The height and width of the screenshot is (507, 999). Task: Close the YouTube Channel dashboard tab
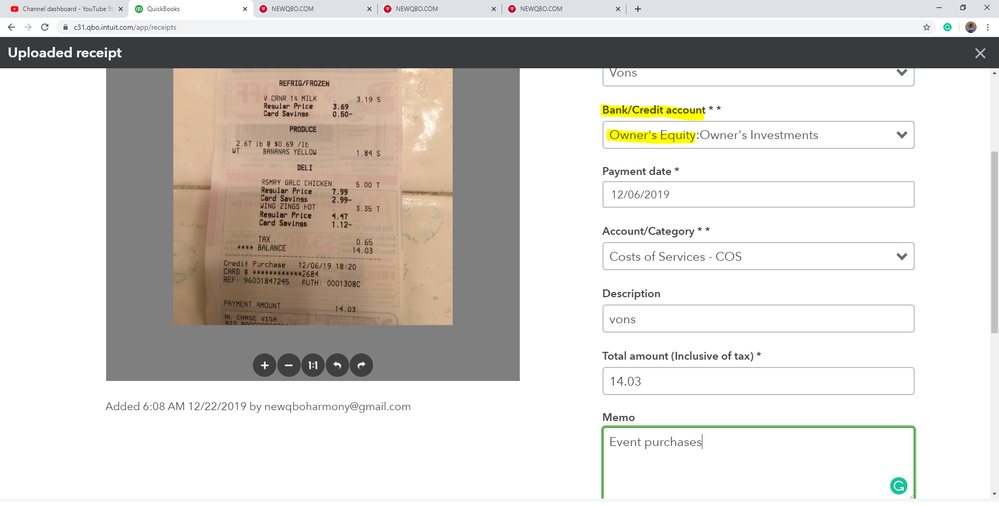click(120, 9)
